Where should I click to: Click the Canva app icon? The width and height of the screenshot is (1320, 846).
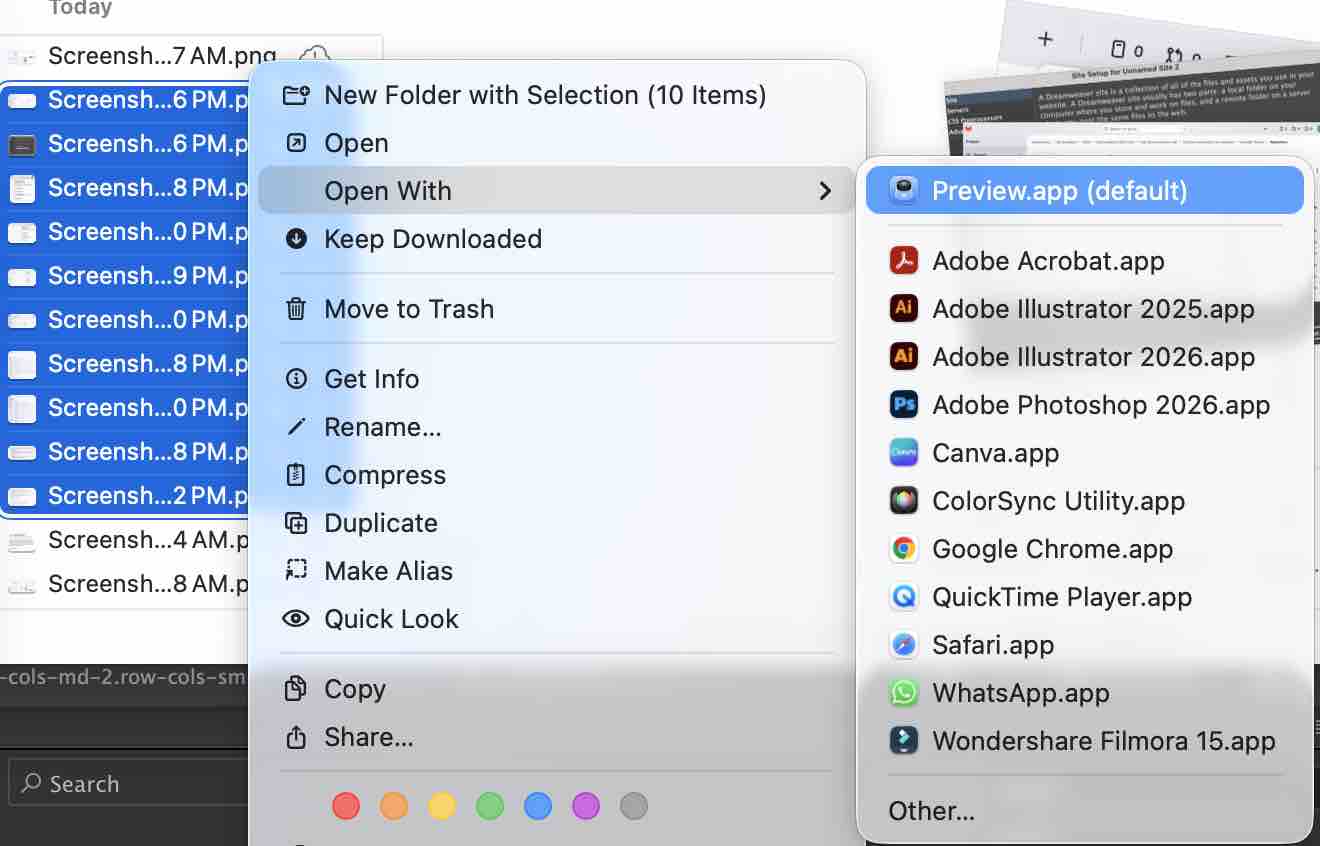(904, 453)
